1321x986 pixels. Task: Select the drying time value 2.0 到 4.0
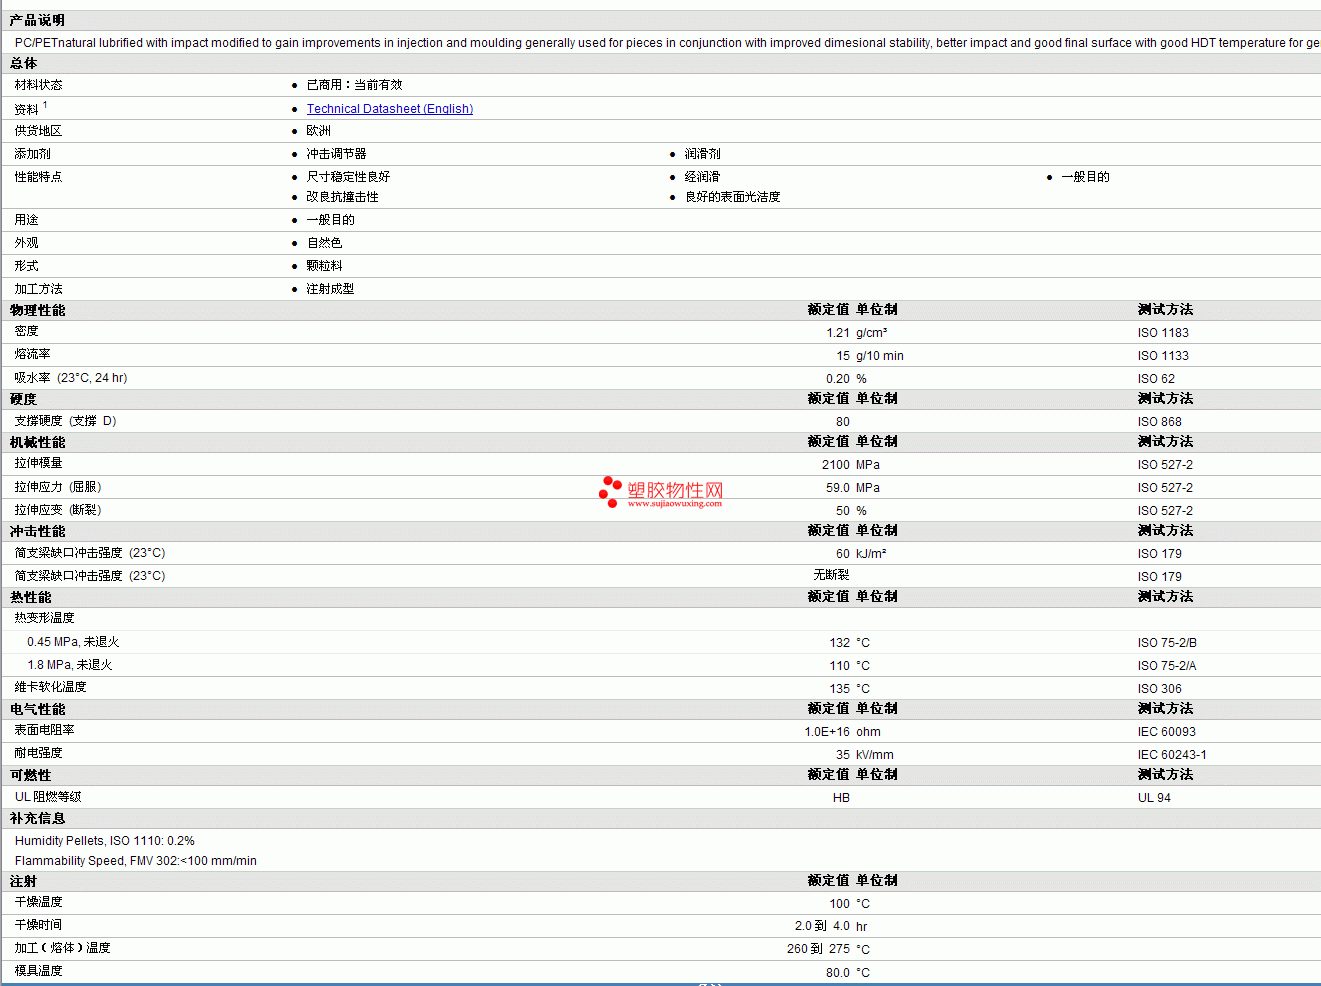tap(822, 926)
